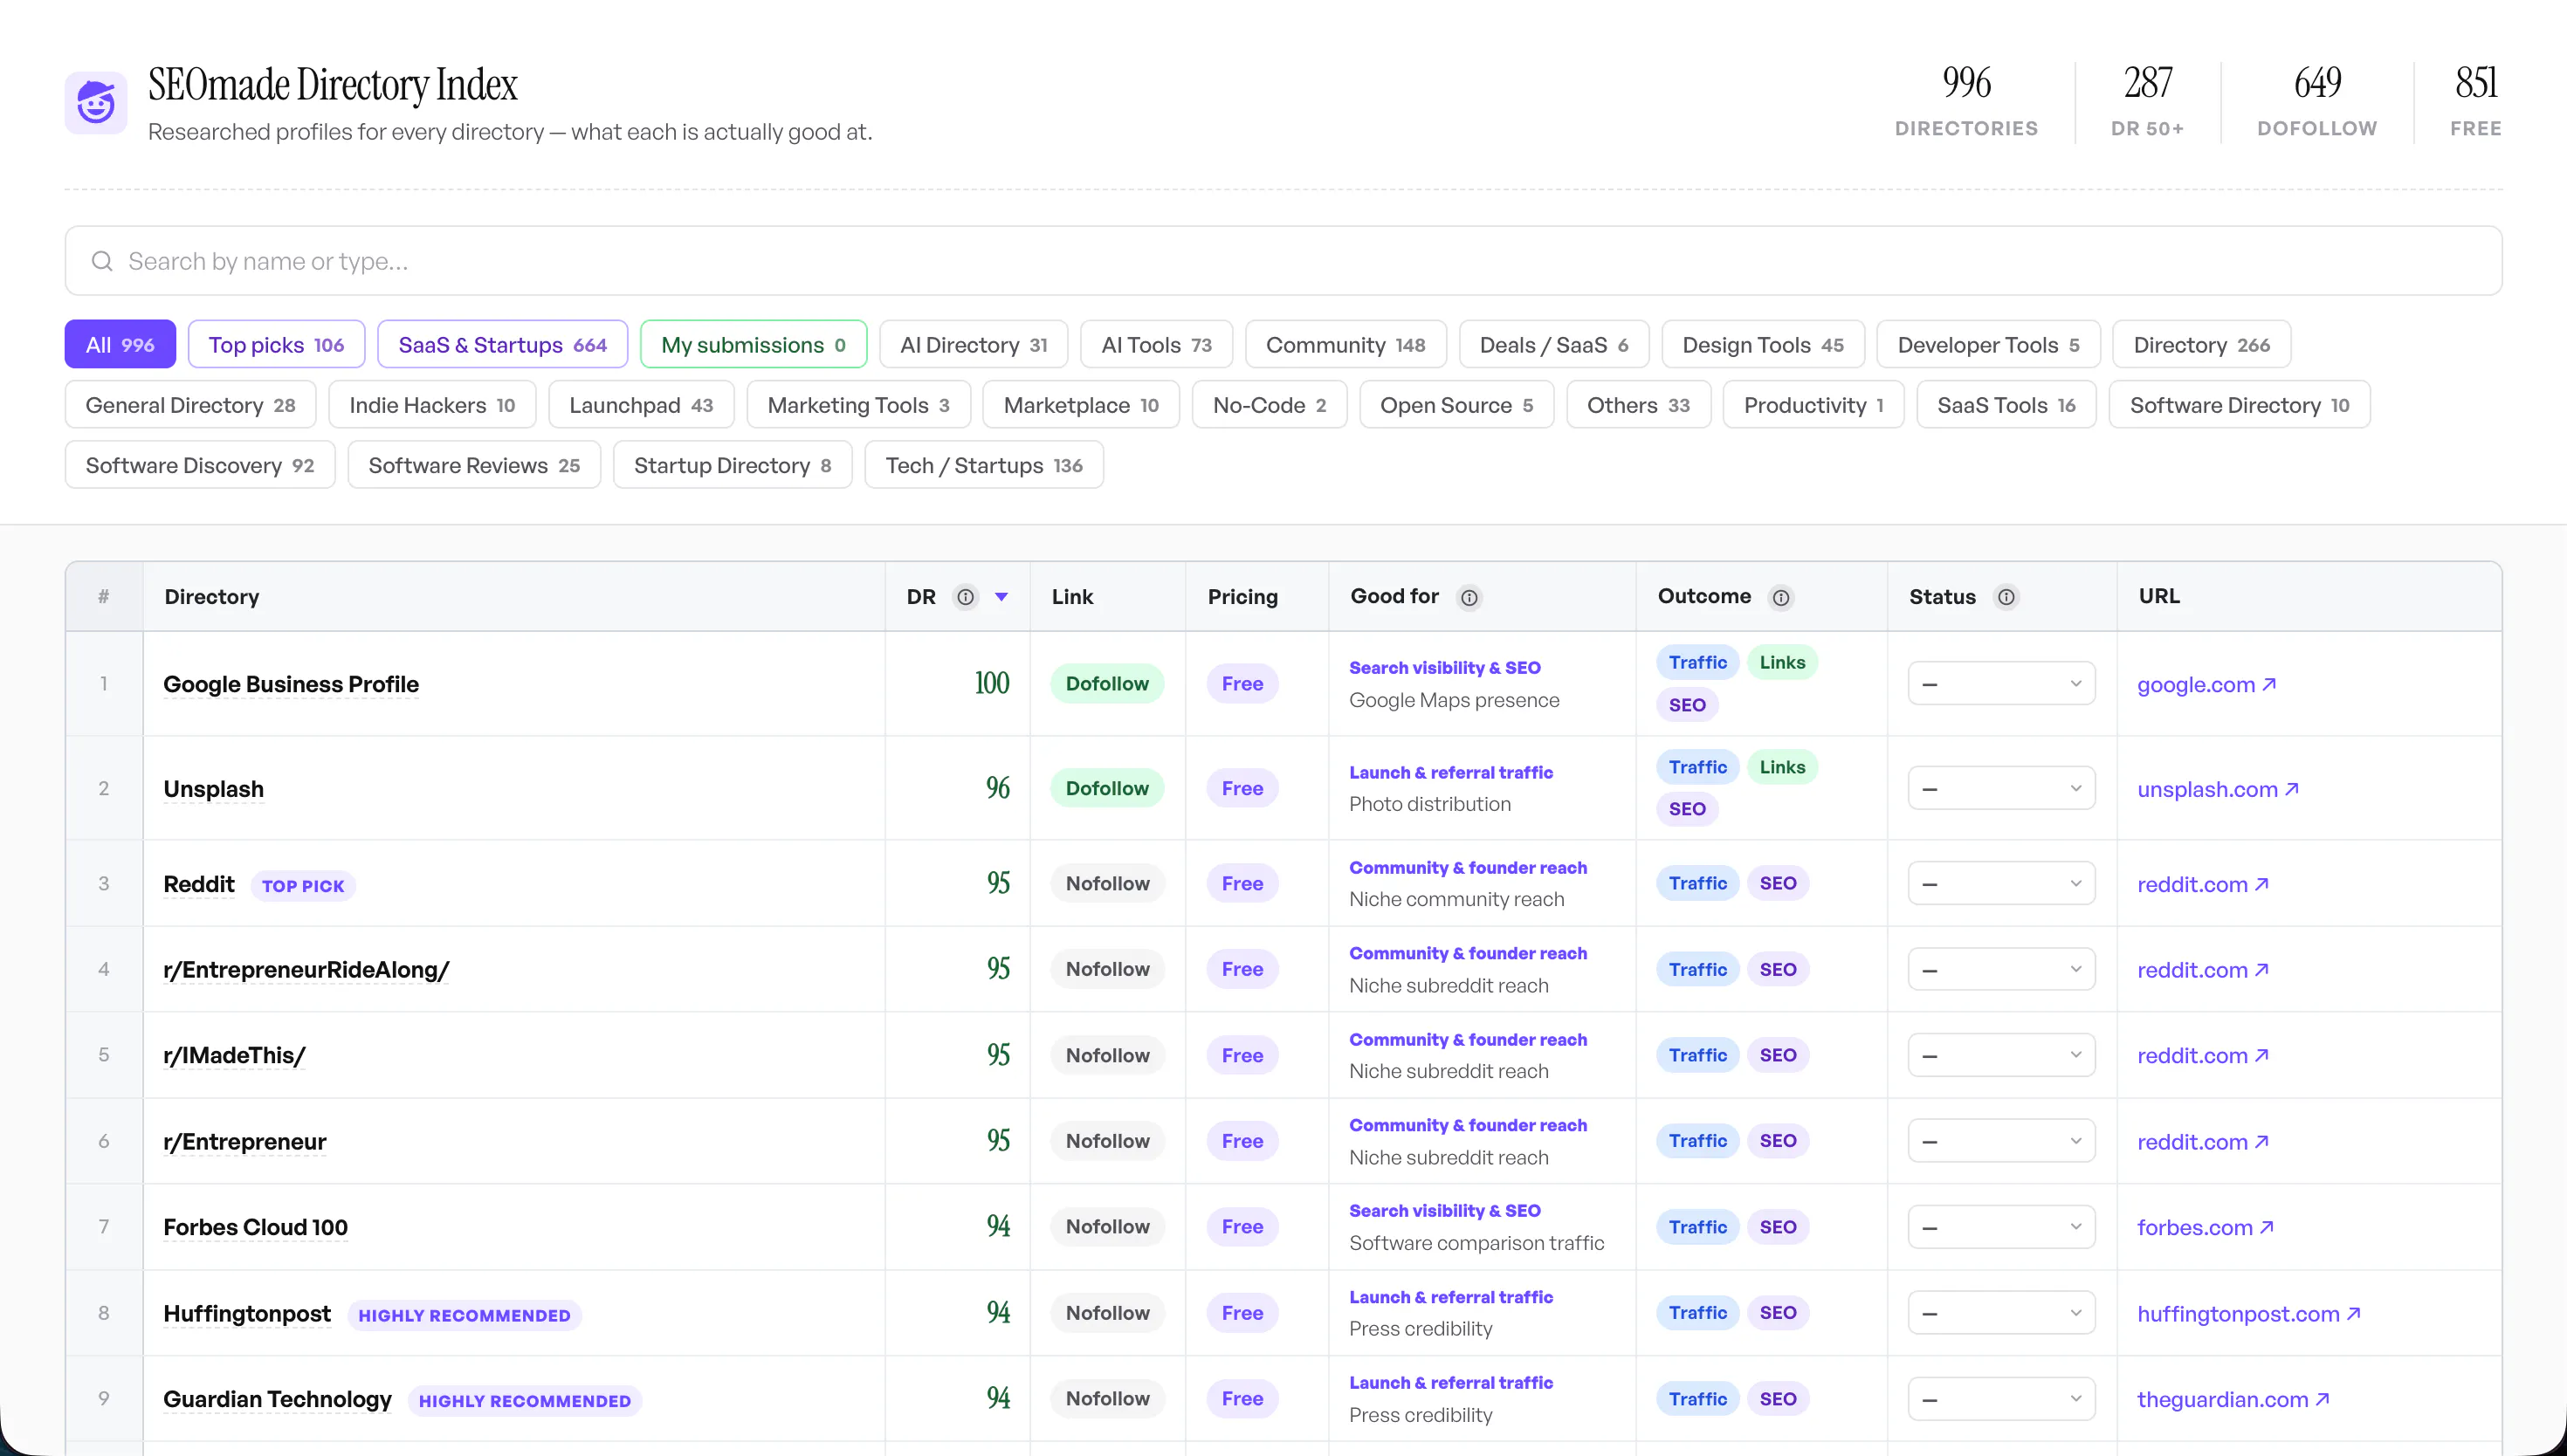The width and height of the screenshot is (2567, 1456).
Task: Filter by Productivity category
Action: (x=1813, y=405)
